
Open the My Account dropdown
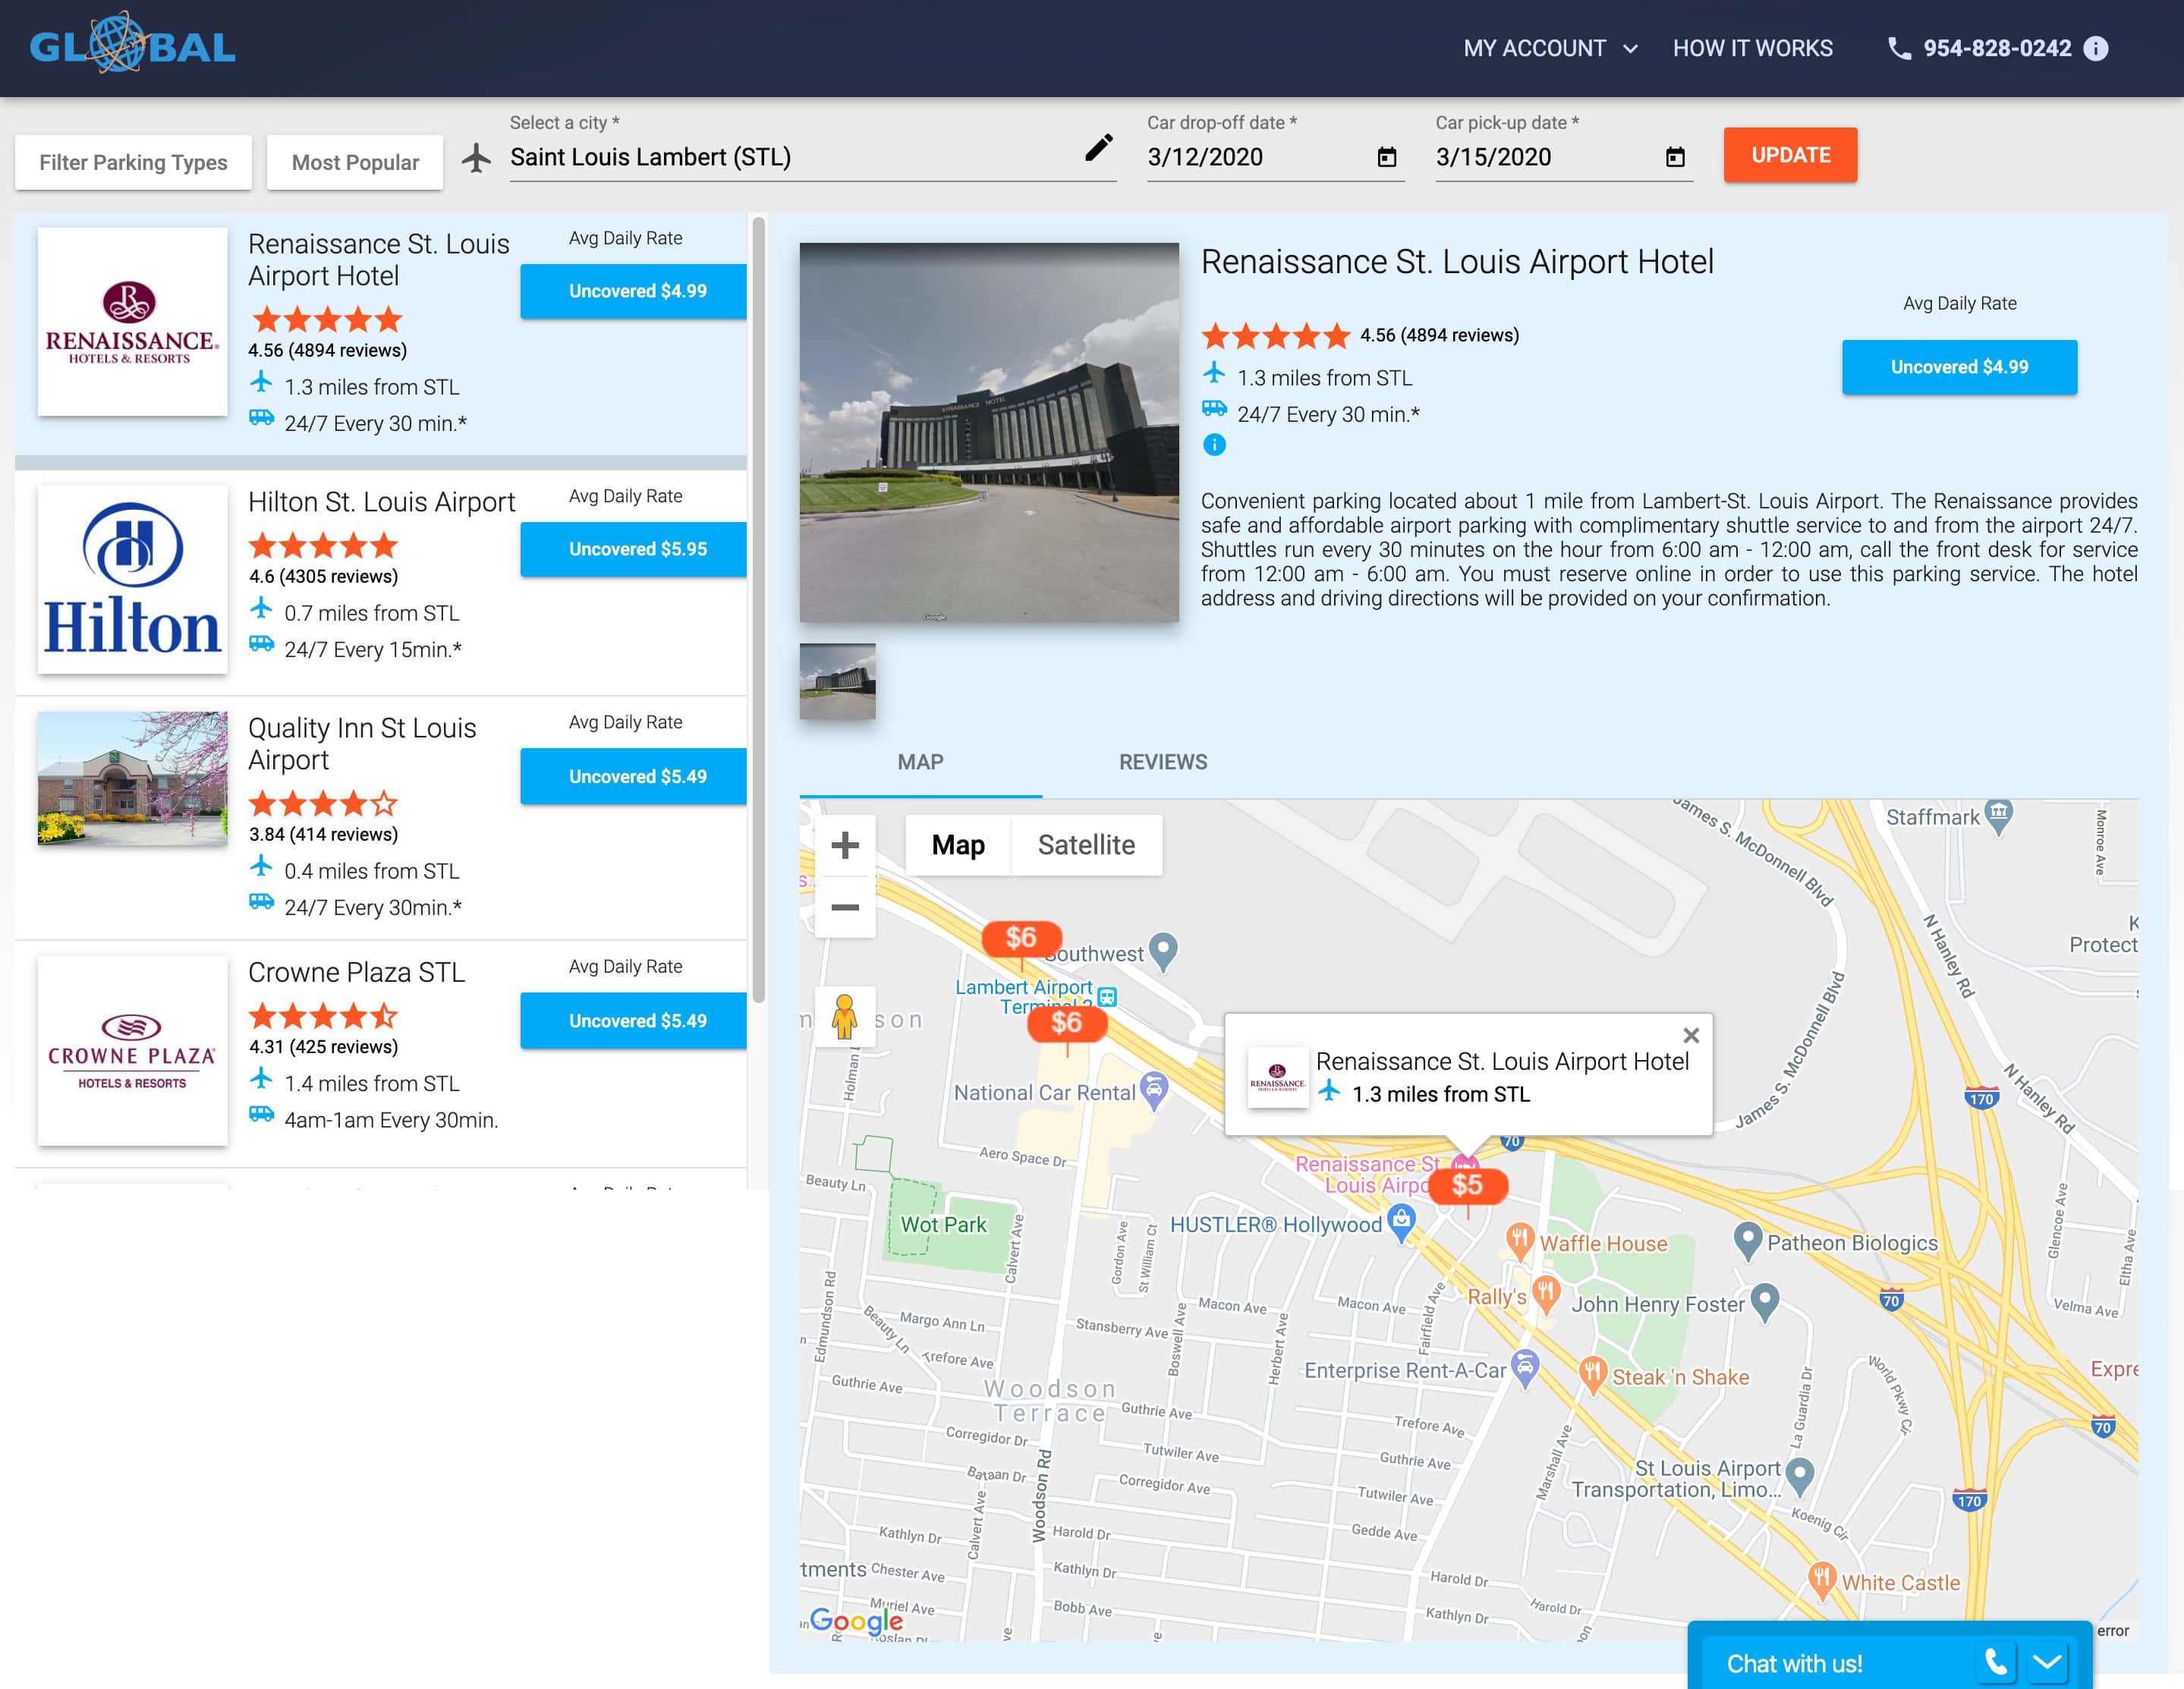click(1550, 48)
